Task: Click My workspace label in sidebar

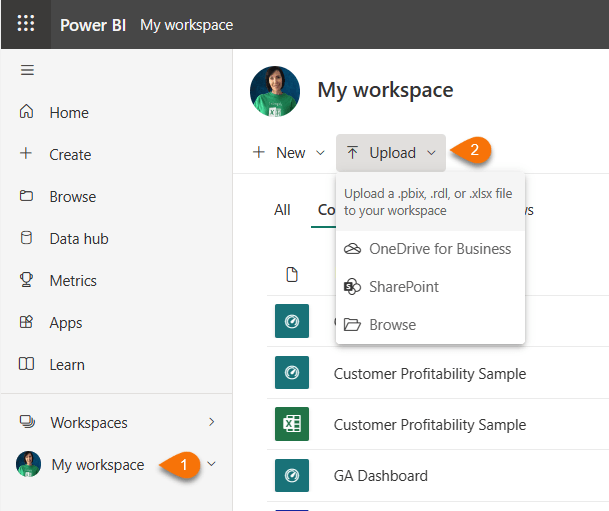Action: point(98,464)
